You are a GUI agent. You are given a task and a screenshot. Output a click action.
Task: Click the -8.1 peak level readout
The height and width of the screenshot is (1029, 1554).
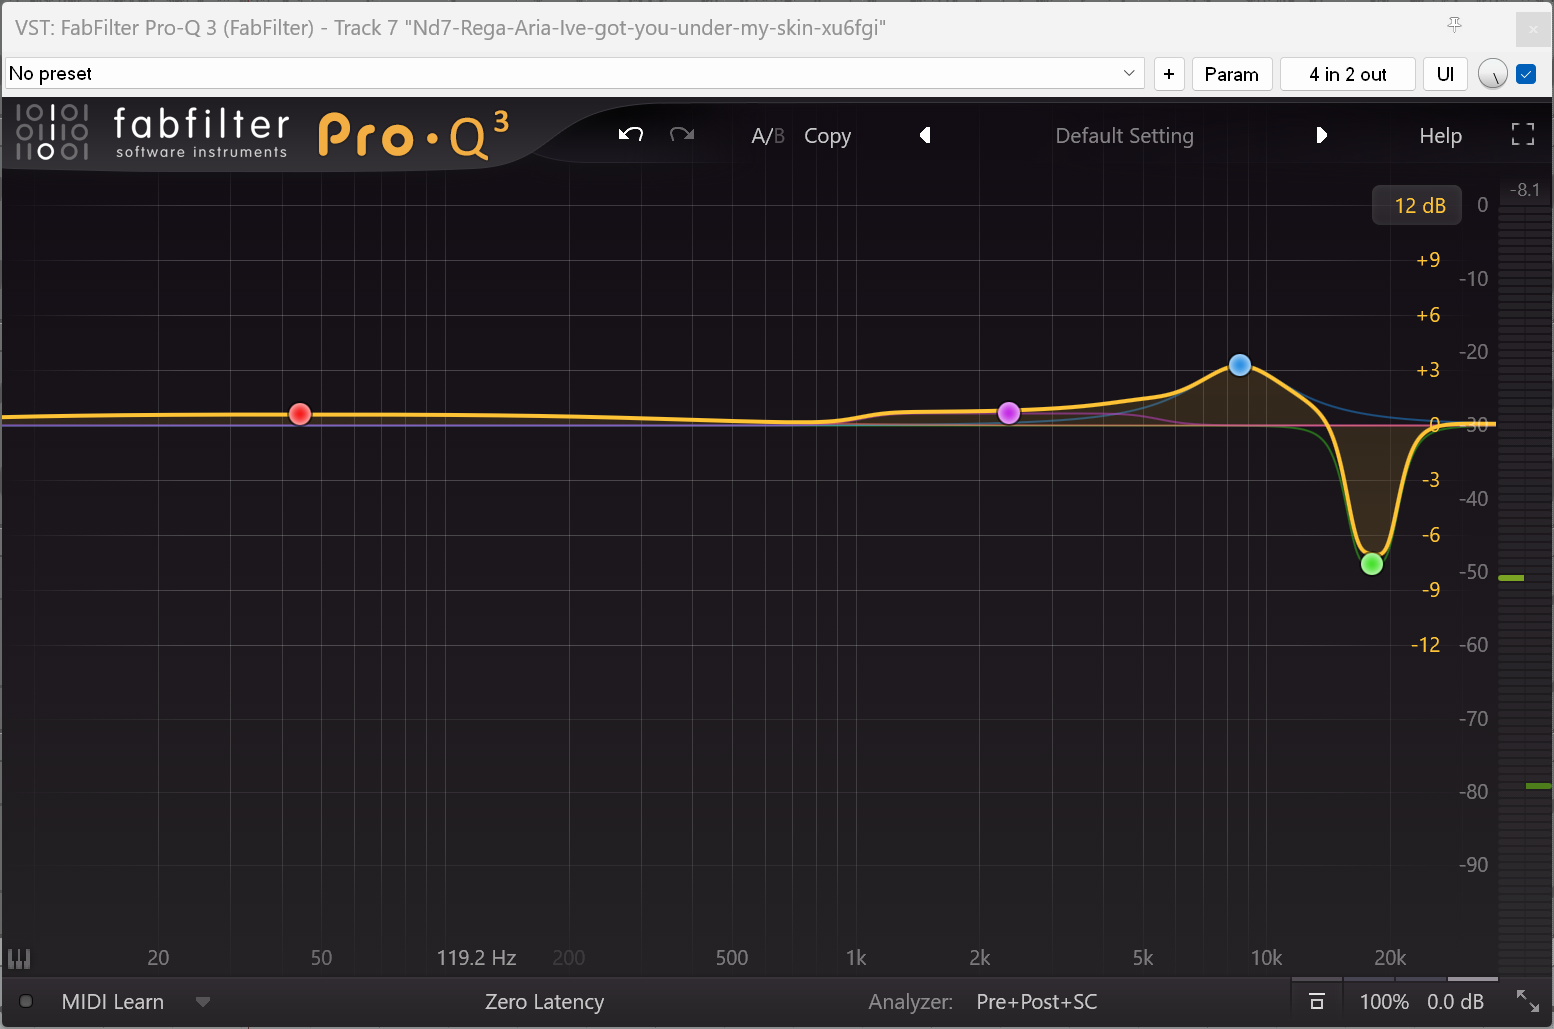pyautogui.click(x=1525, y=190)
